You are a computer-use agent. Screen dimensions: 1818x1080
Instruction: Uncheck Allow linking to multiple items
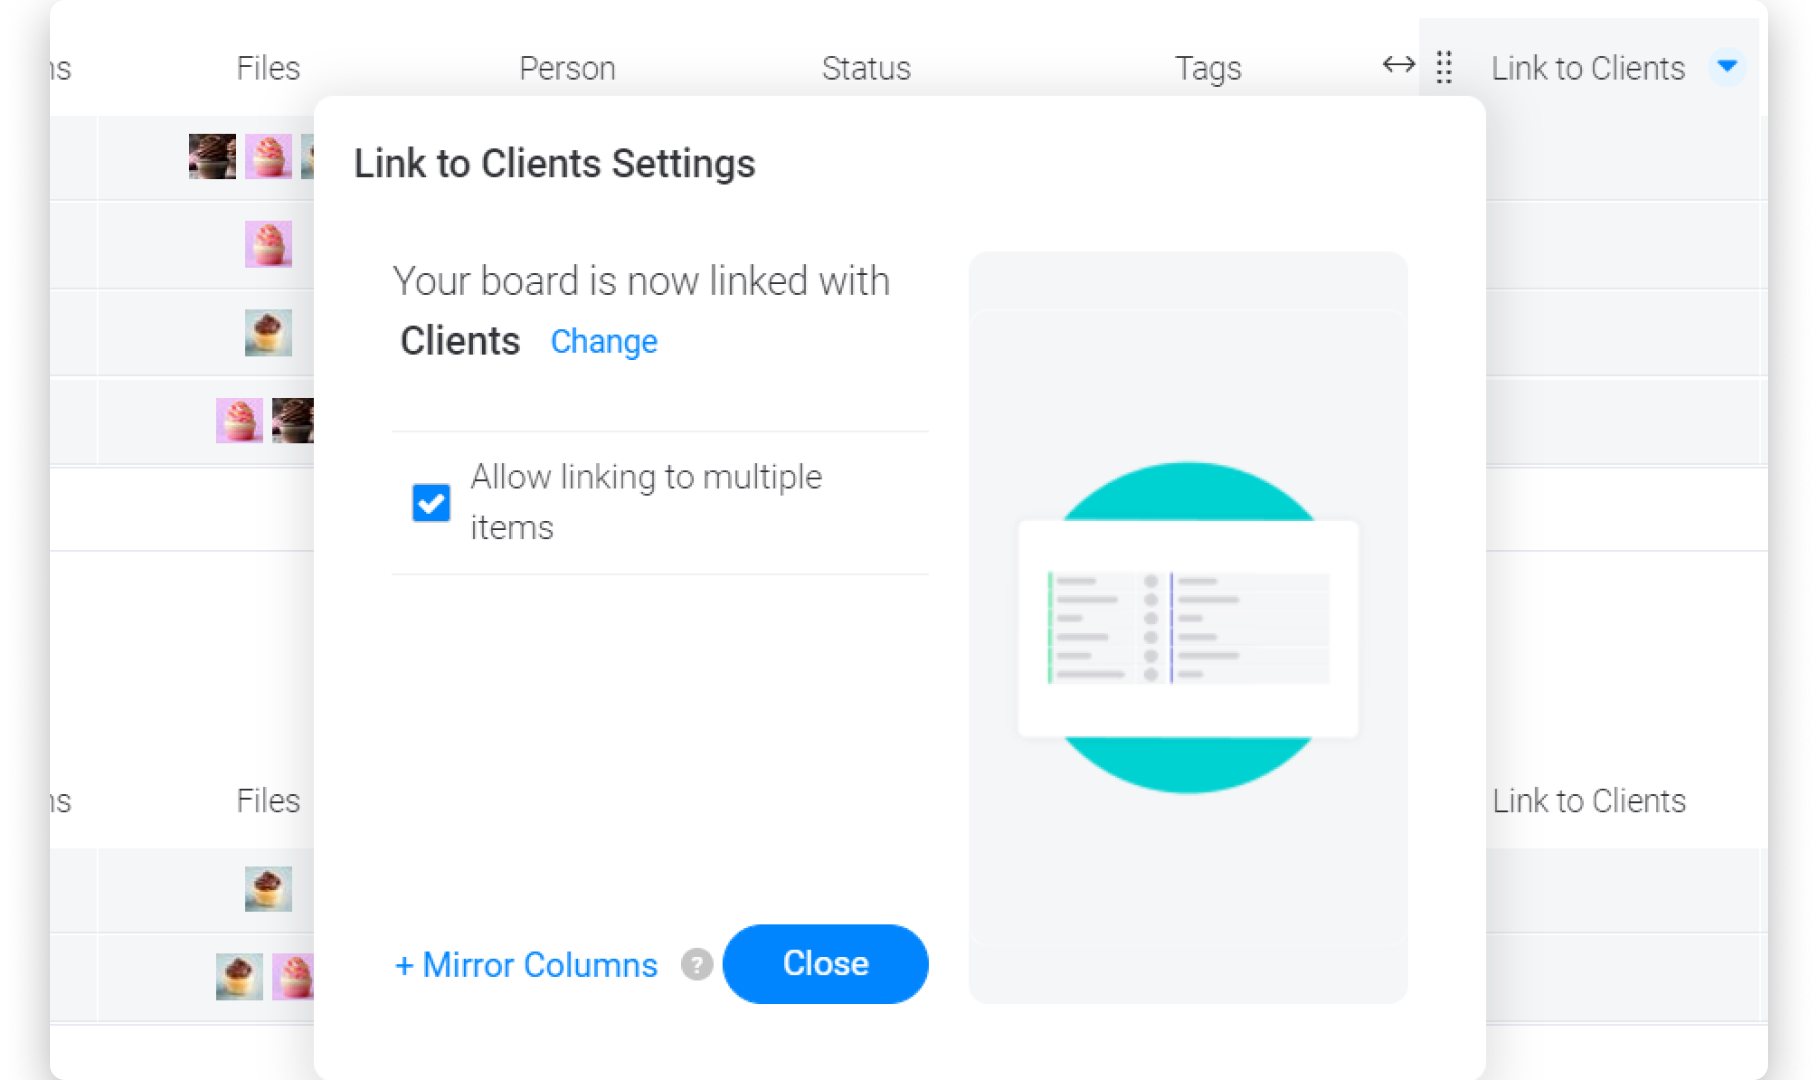coord(431,502)
